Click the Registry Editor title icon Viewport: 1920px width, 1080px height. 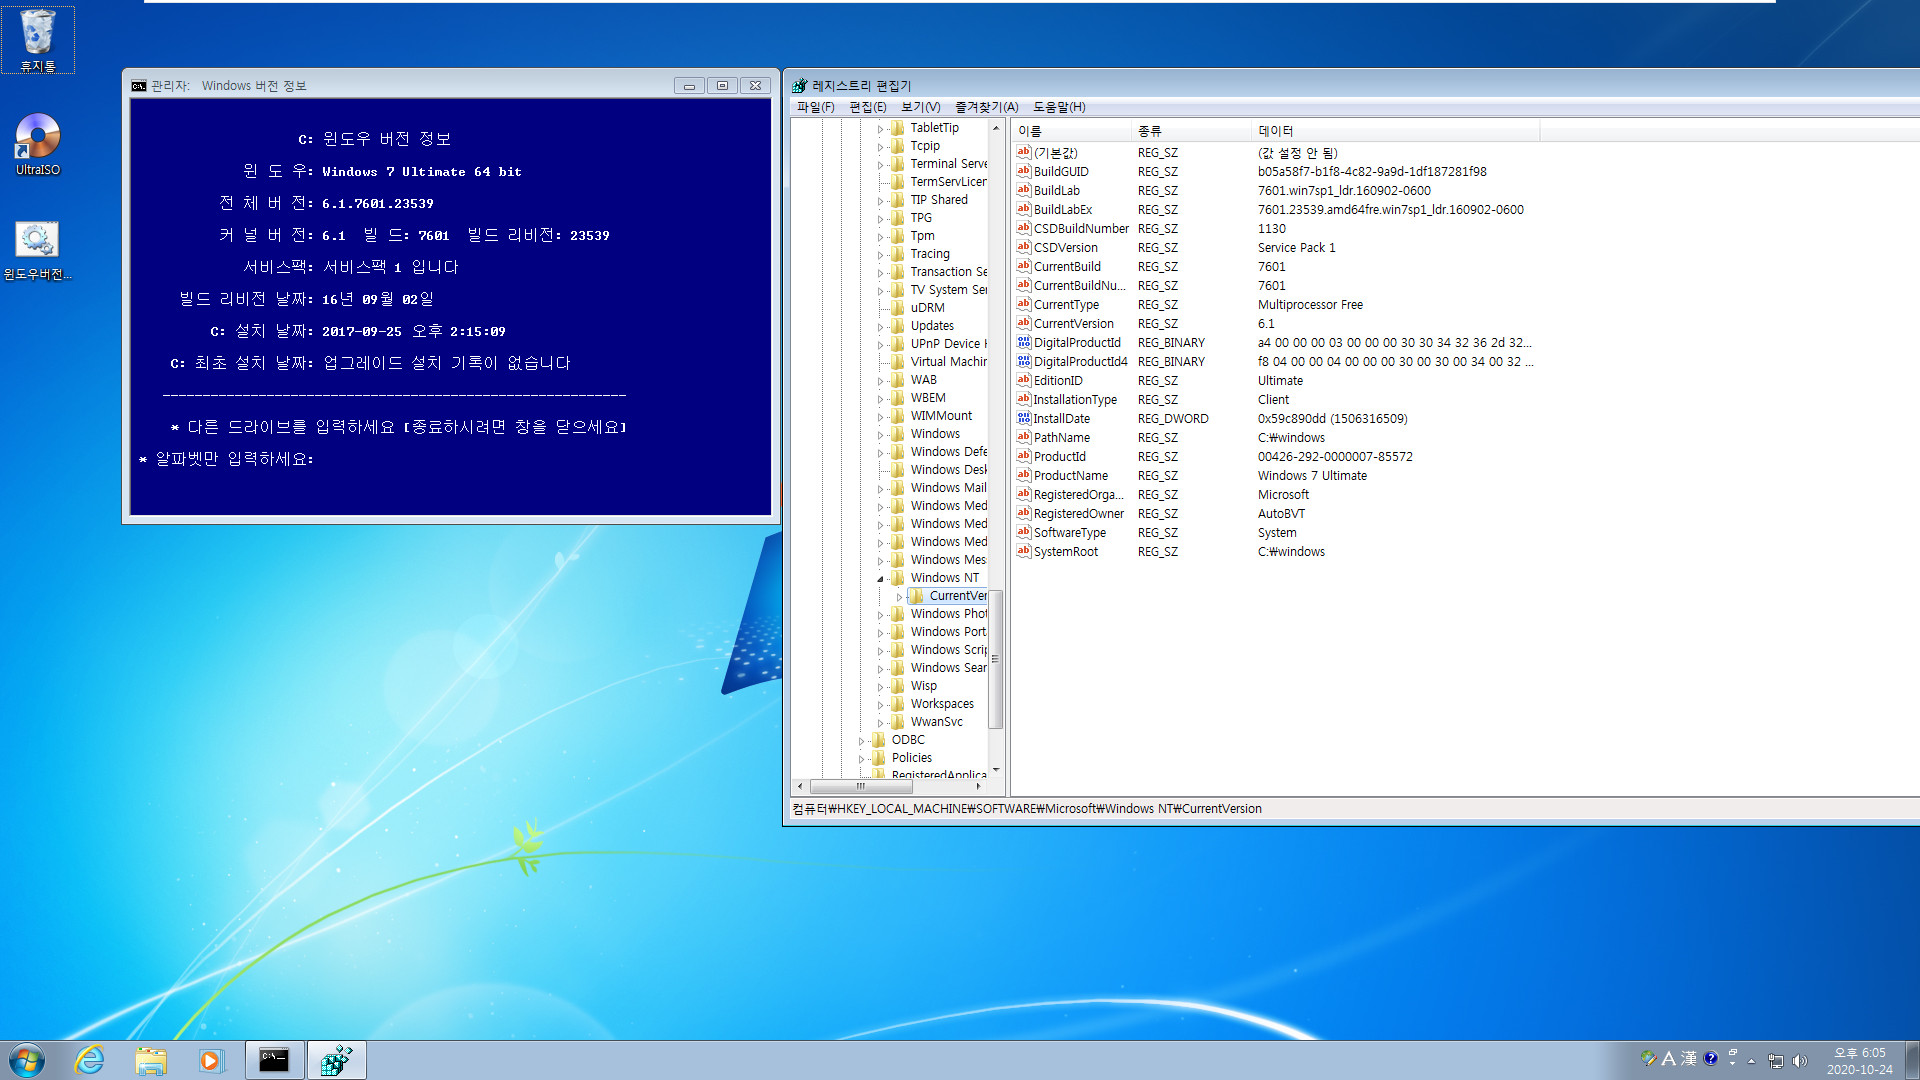click(800, 86)
